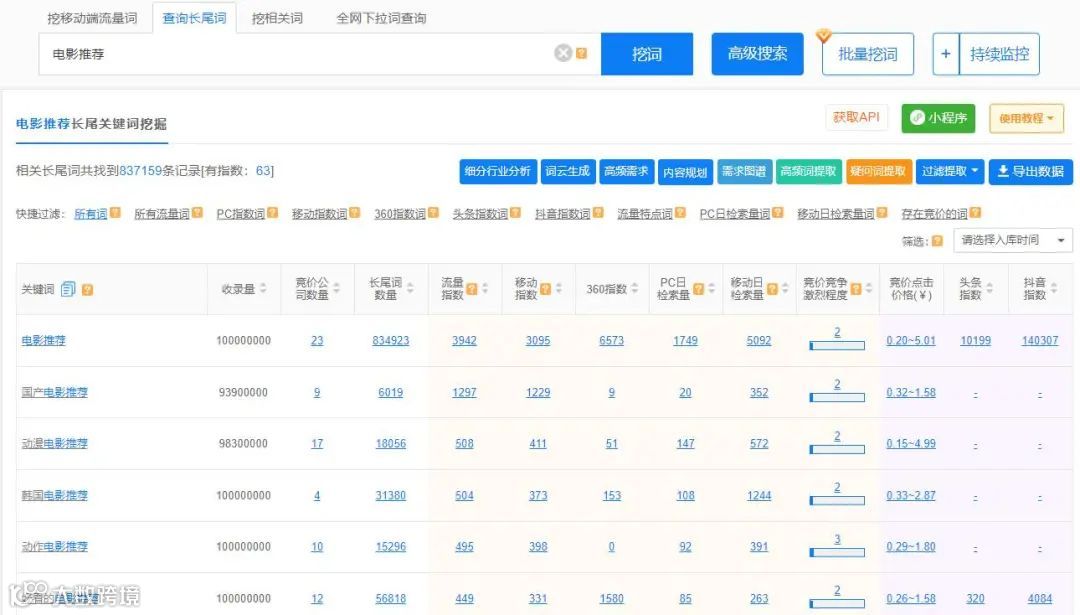Click the 导出数据 export button
The height and width of the screenshot is (615, 1080).
point(1030,171)
